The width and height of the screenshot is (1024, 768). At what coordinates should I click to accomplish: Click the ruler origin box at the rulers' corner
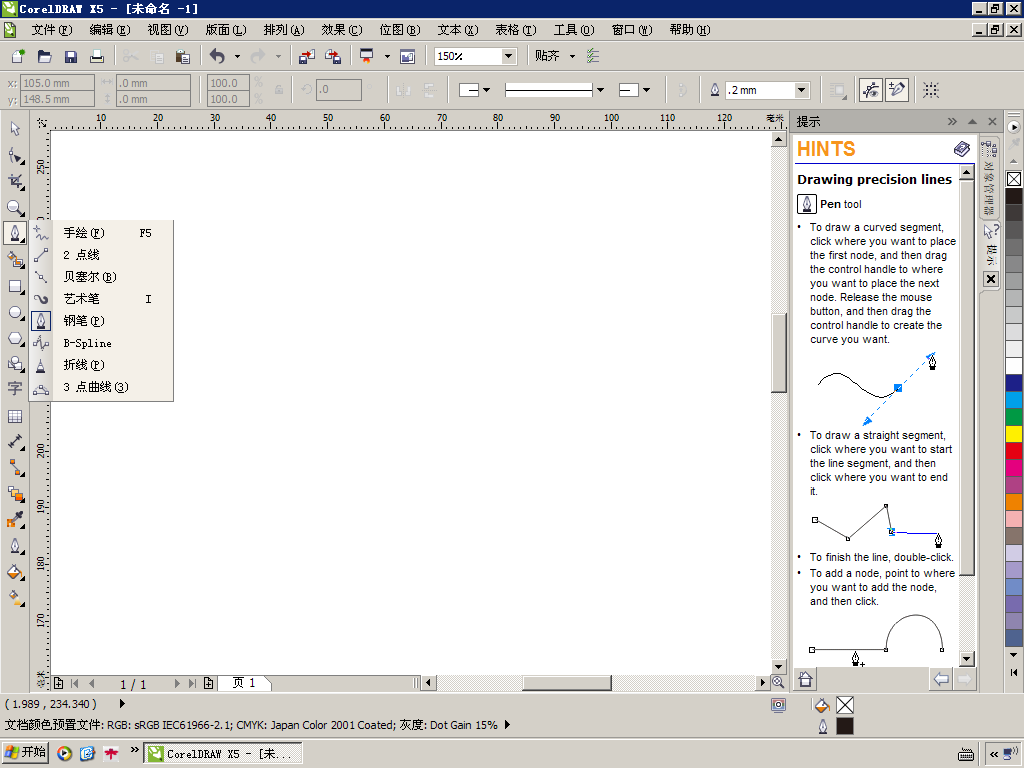click(42, 122)
